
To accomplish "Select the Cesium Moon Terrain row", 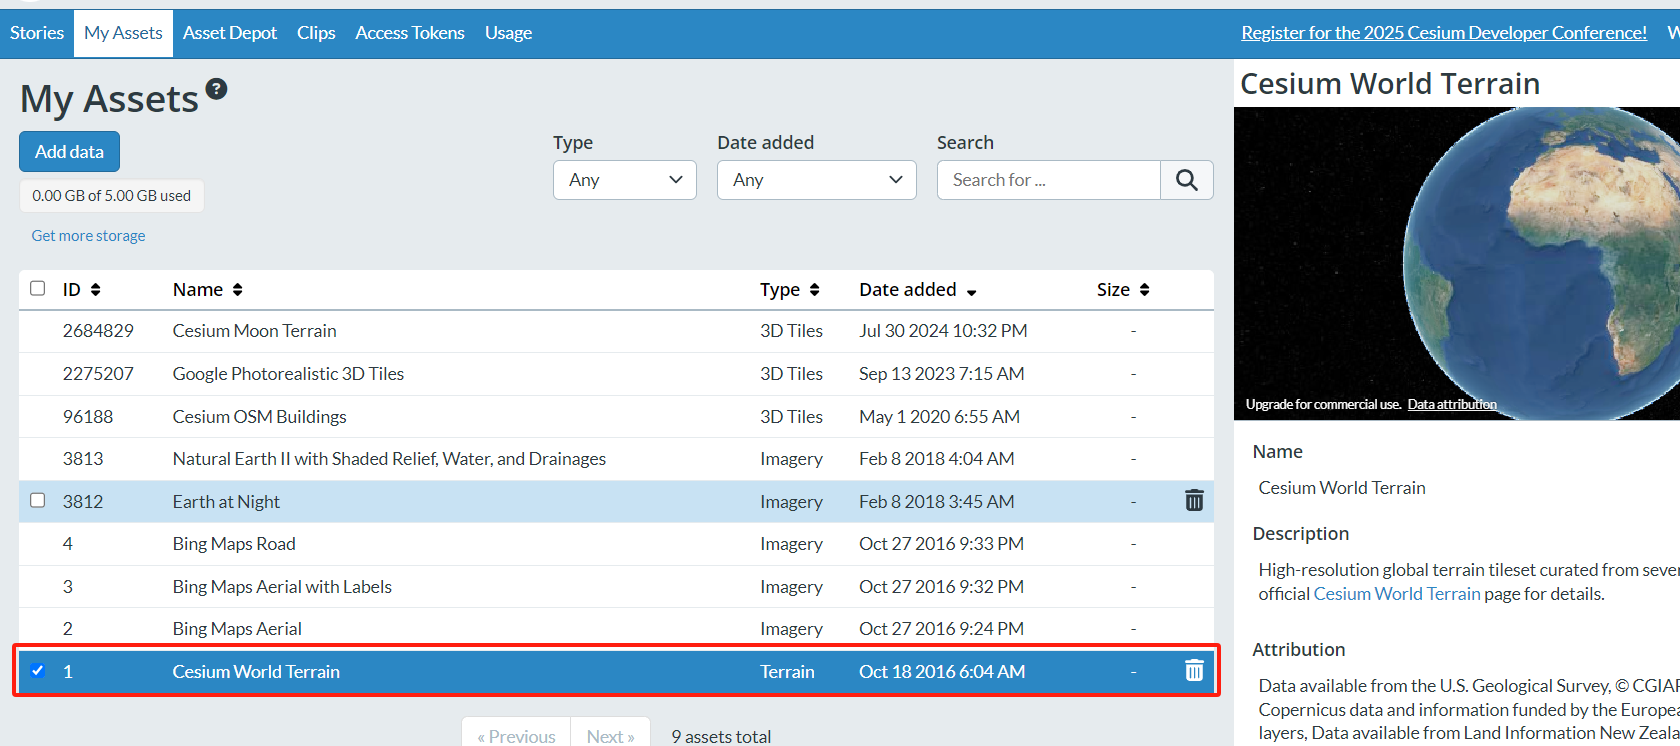I will tap(616, 331).
